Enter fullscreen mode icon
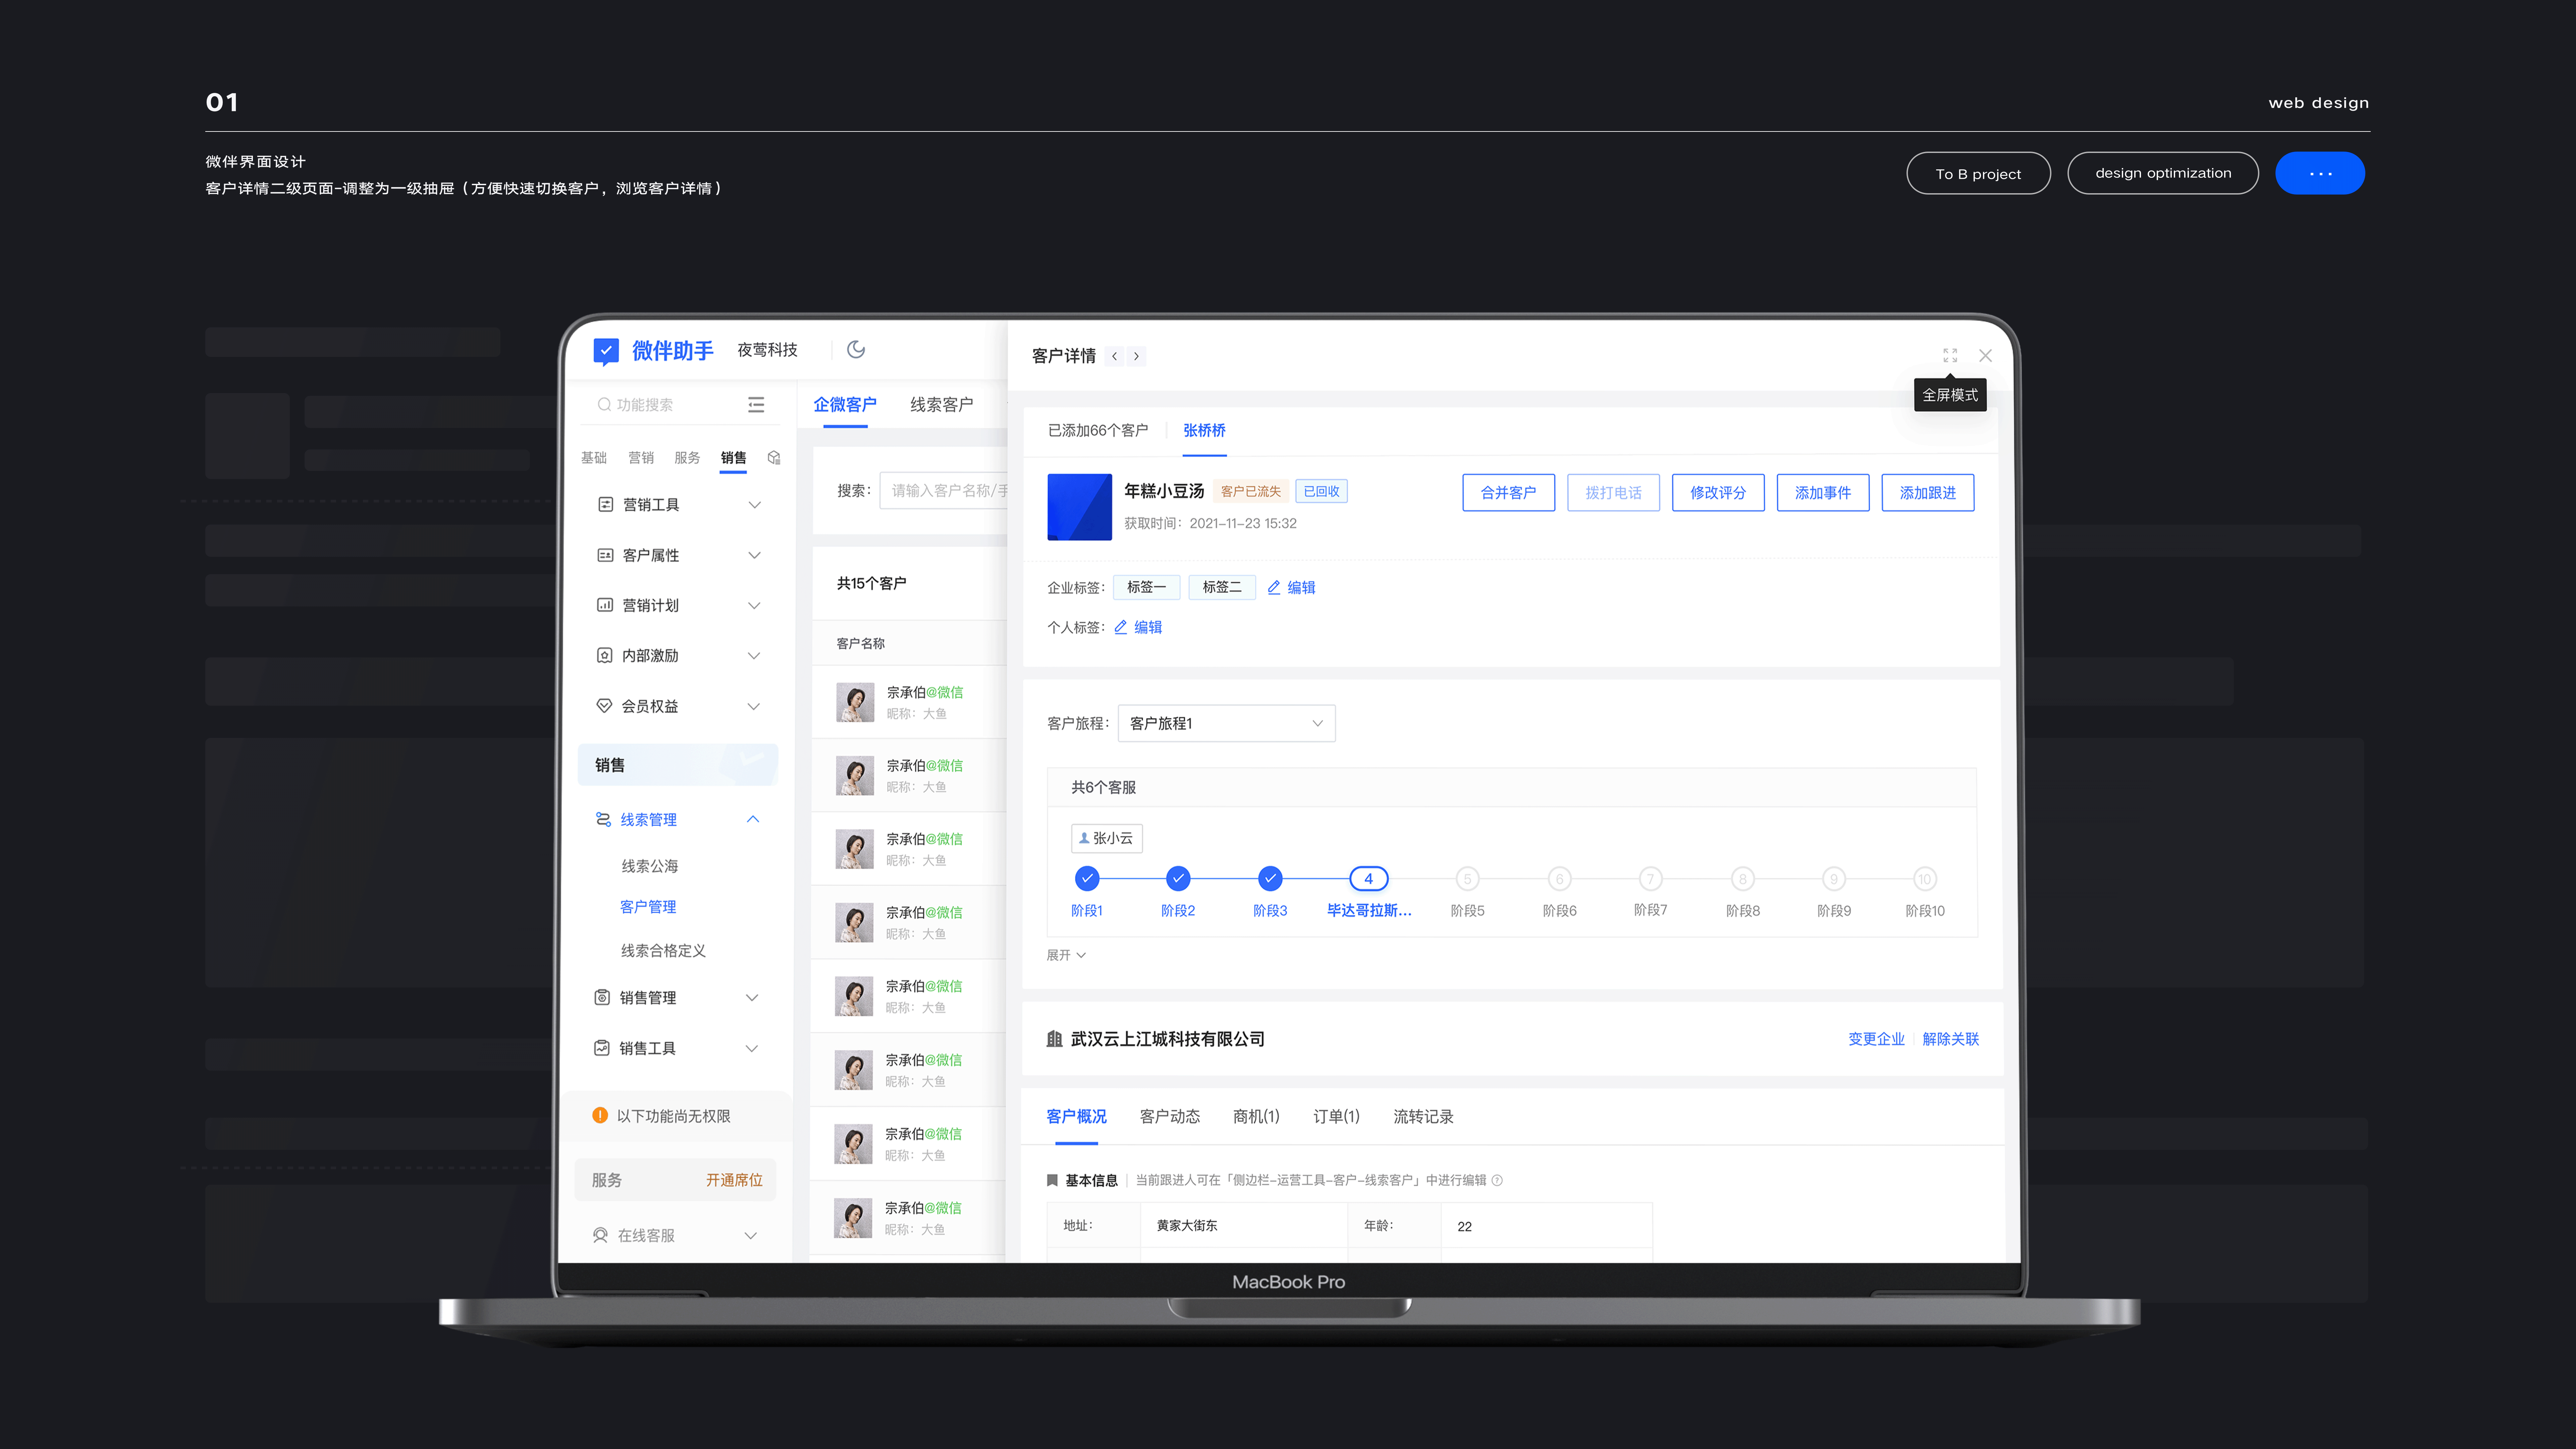The width and height of the screenshot is (2576, 1449). pos(1950,356)
